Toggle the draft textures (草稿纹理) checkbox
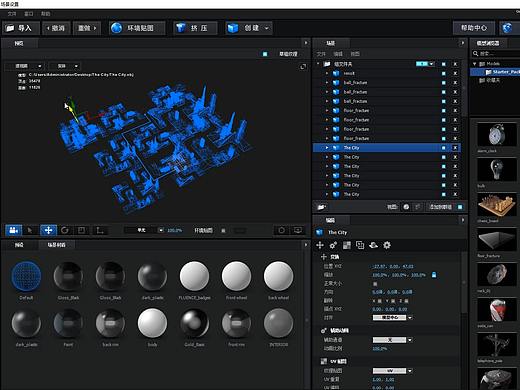520x390 pixels. pos(265,54)
